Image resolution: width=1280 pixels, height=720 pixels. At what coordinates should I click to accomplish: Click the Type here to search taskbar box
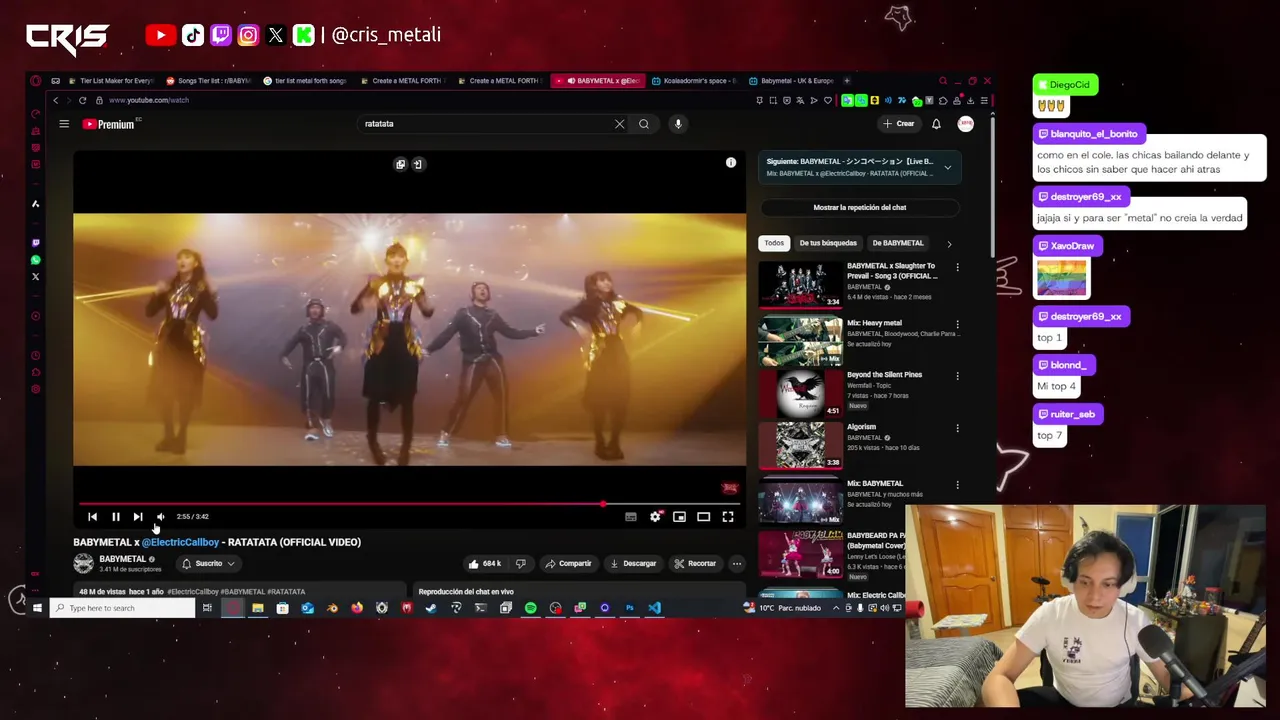click(x=122, y=608)
